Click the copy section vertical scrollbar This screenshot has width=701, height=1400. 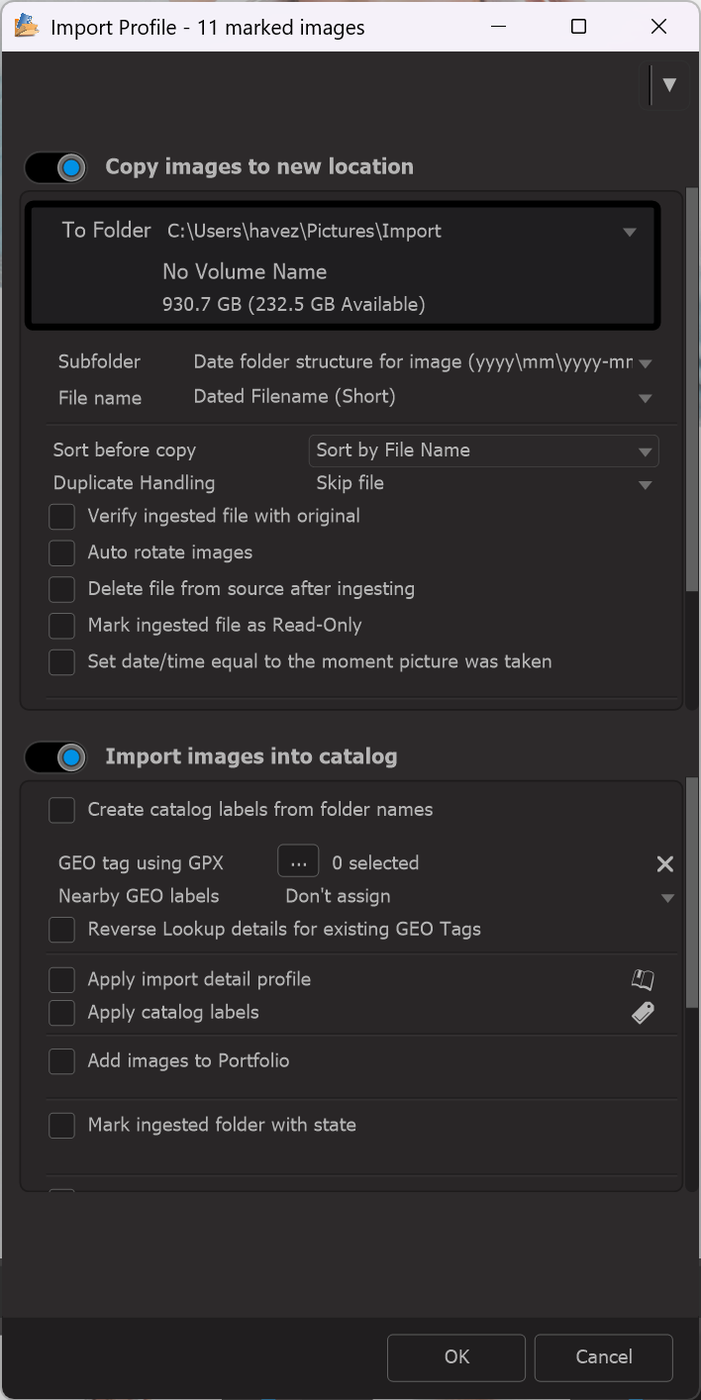click(692, 391)
